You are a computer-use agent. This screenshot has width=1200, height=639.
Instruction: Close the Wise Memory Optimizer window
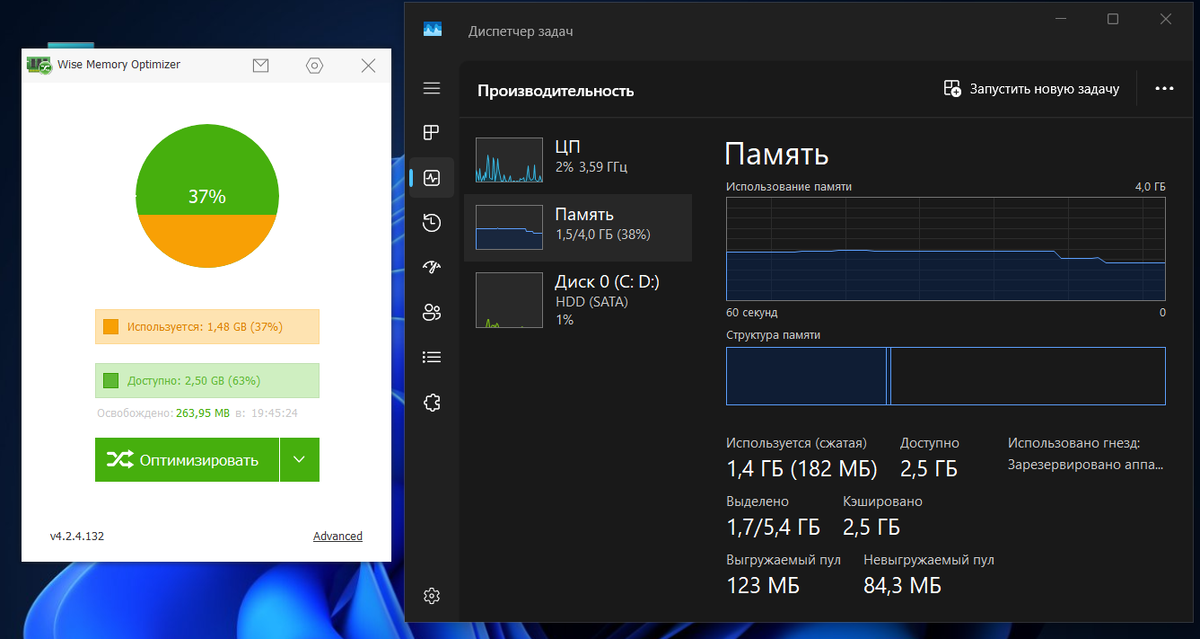click(x=368, y=66)
